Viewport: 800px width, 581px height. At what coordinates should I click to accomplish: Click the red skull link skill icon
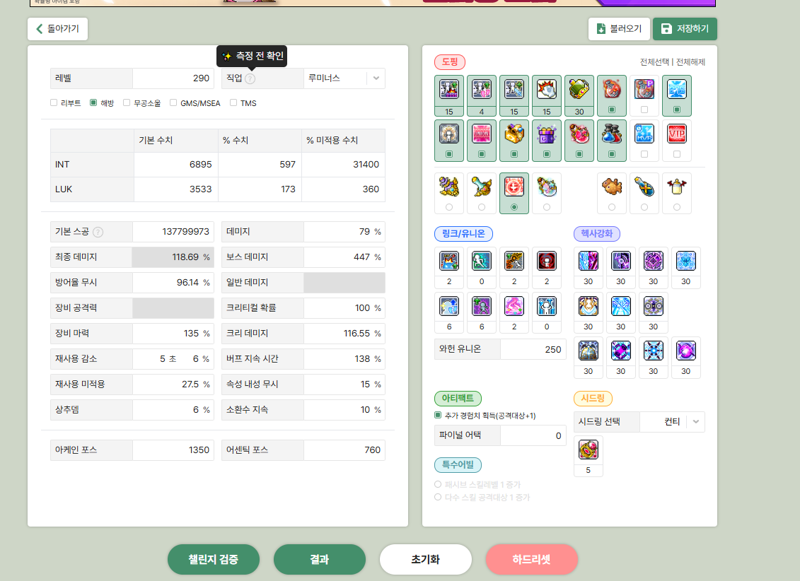(546, 261)
